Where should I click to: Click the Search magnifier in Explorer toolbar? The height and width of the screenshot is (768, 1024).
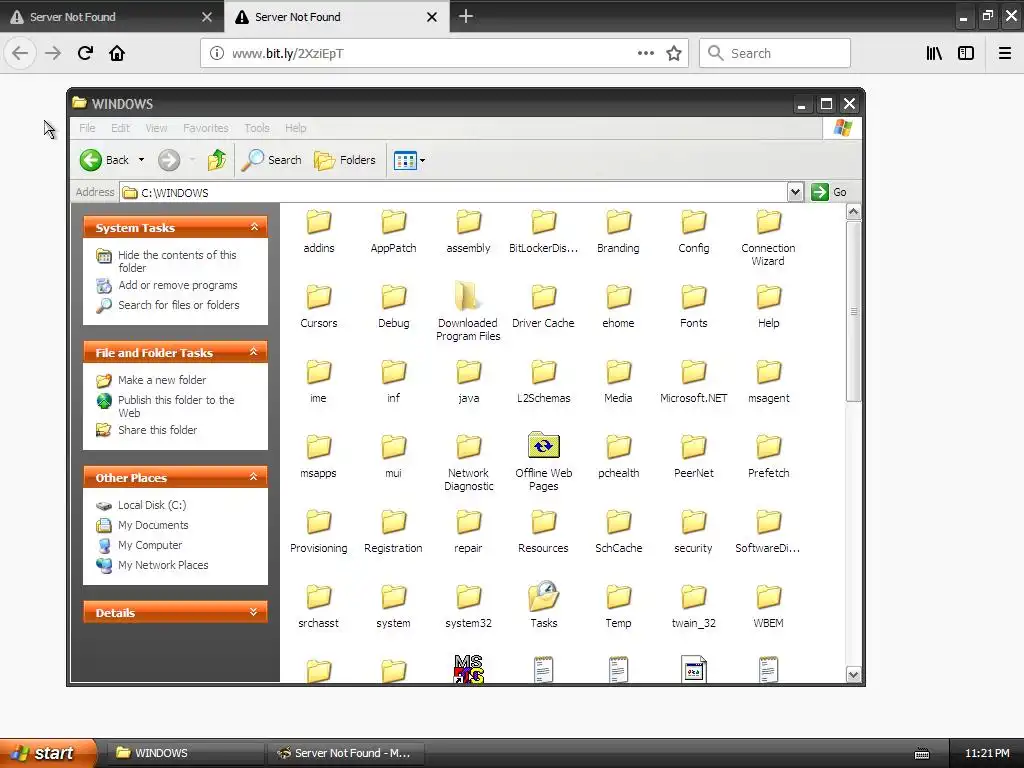(x=252, y=160)
